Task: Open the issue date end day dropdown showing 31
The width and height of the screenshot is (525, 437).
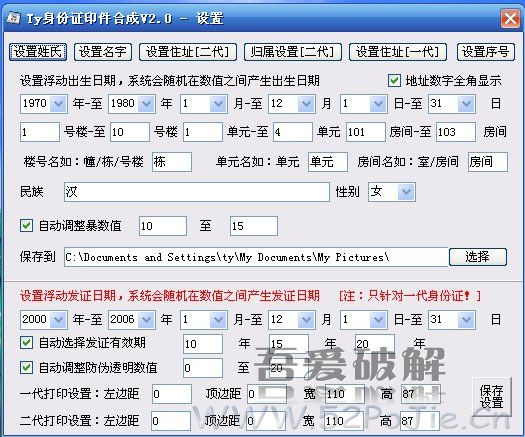Action: click(466, 320)
